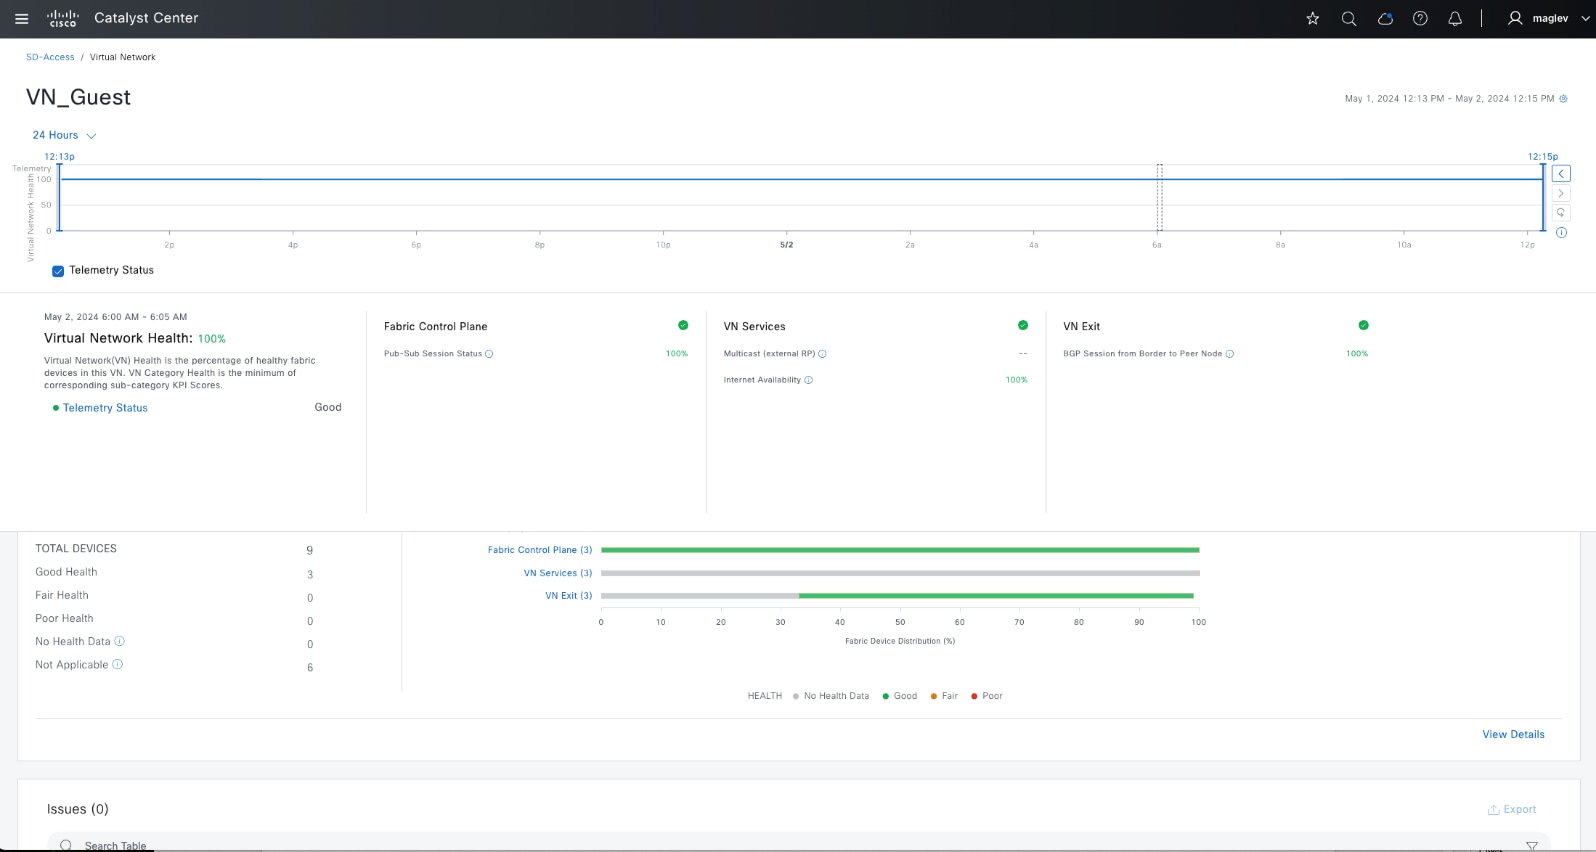Open the hamburger navigation menu
The height and width of the screenshot is (852, 1596).
[x=21, y=18]
